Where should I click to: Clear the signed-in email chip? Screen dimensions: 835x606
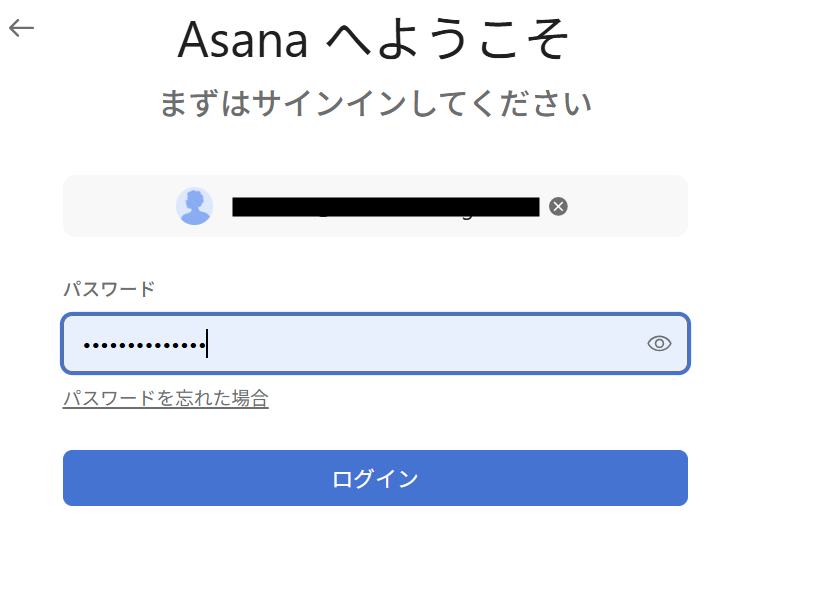tap(559, 206)
